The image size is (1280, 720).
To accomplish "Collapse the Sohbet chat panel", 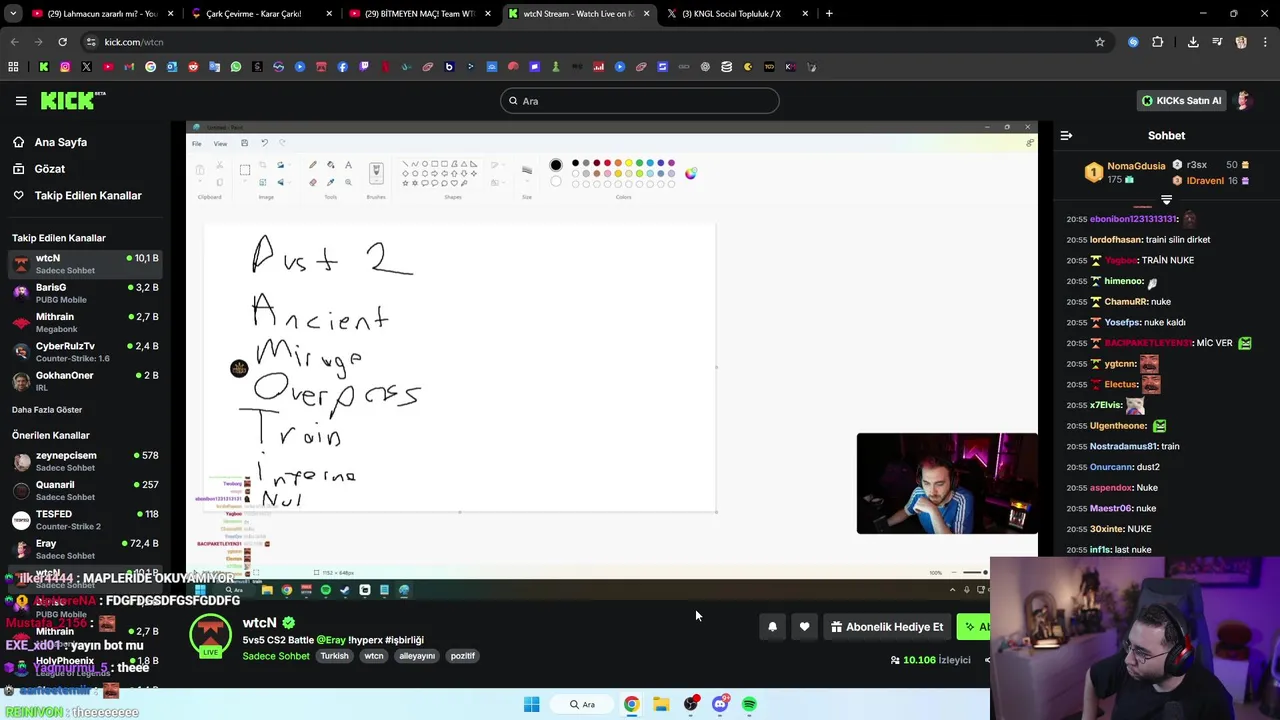I will click(1066, 135).
